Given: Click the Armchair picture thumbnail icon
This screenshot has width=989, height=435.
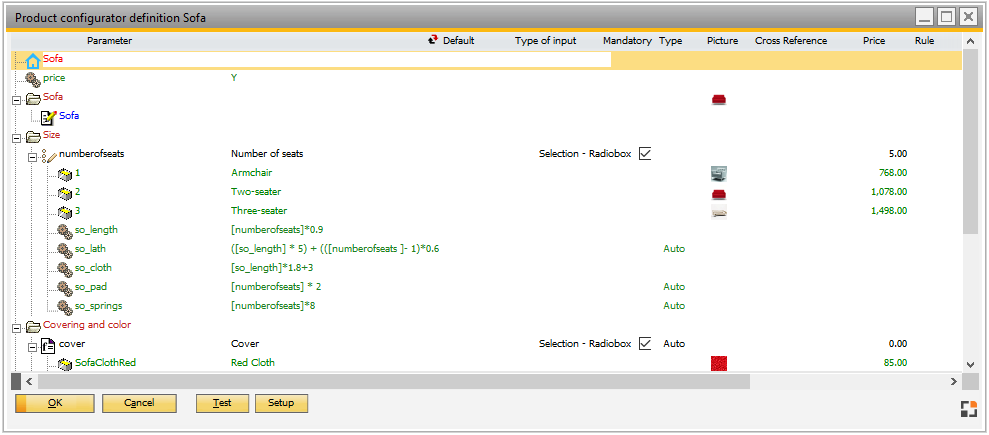Looking at the screenshot, I should (718, 173).
